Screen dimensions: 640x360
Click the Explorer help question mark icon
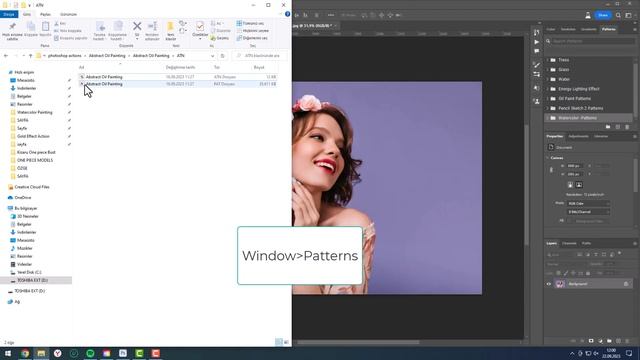pos(287,14)
